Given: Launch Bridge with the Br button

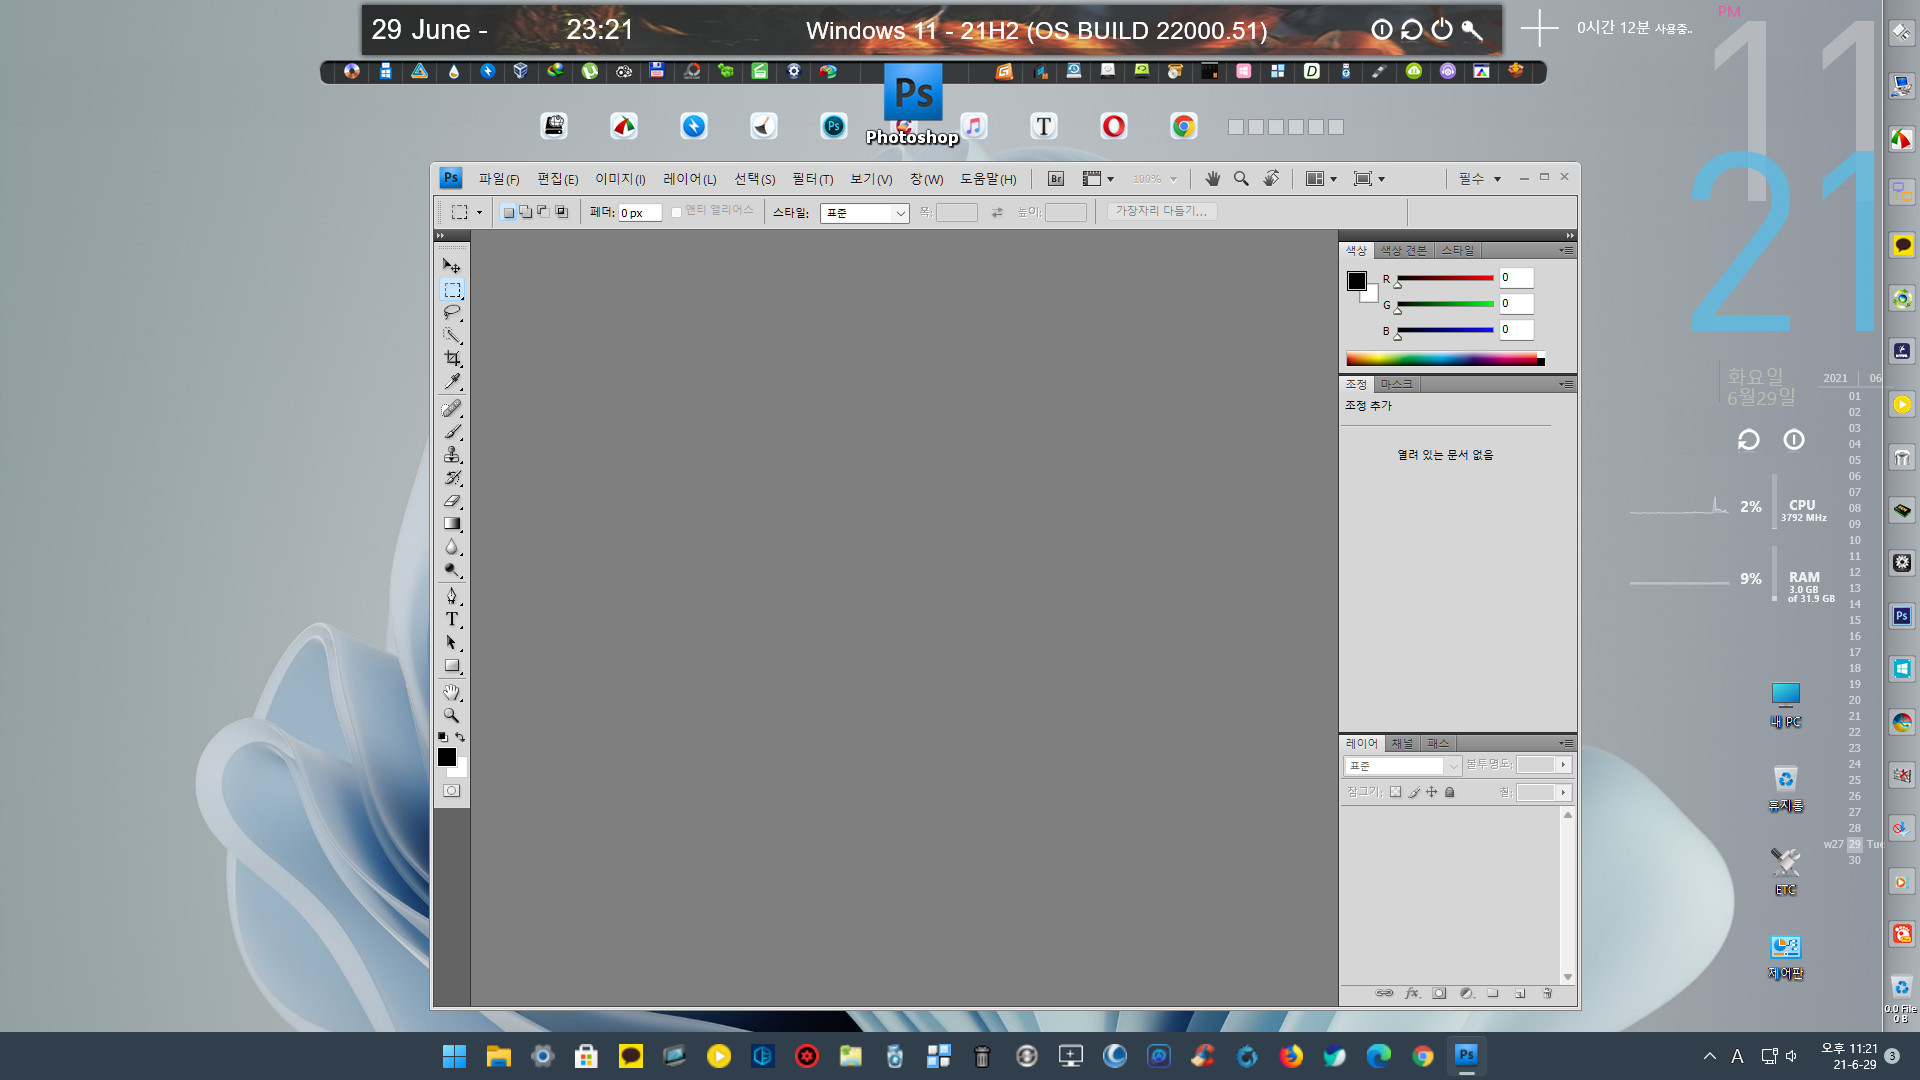Looking at the screenshot, I should (x=1056, y=179).
